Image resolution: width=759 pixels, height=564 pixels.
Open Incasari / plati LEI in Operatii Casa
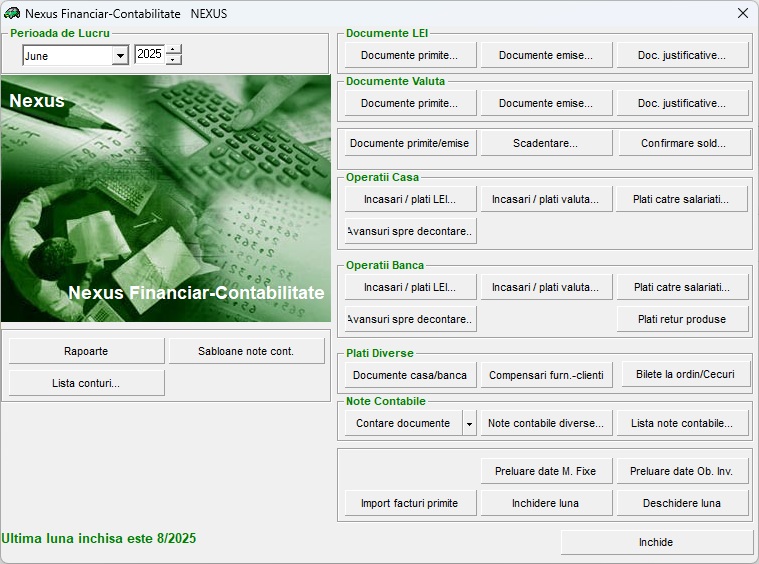(410, 199)
